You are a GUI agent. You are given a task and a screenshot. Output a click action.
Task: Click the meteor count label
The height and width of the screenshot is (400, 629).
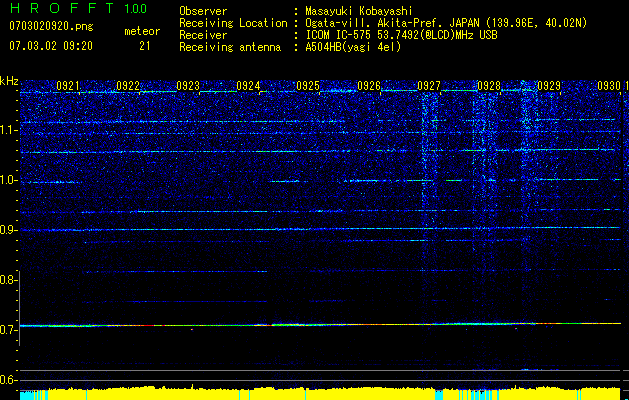click(142, 31)
